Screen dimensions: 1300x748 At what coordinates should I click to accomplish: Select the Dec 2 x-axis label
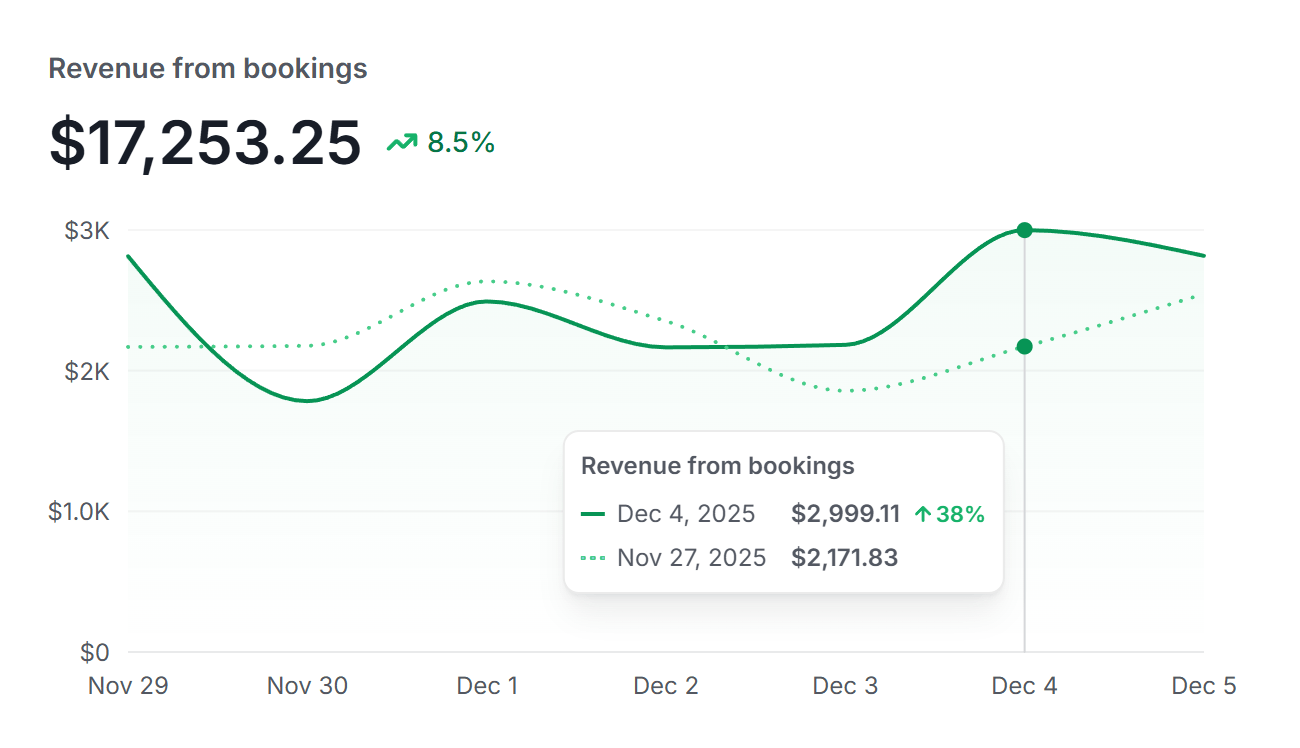point(666,686)
